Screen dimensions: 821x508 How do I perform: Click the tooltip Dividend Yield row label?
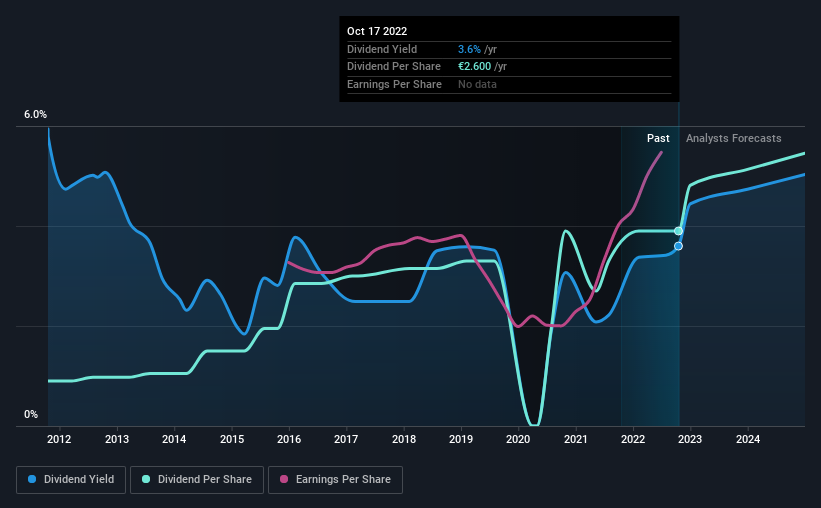coord(382,49)
